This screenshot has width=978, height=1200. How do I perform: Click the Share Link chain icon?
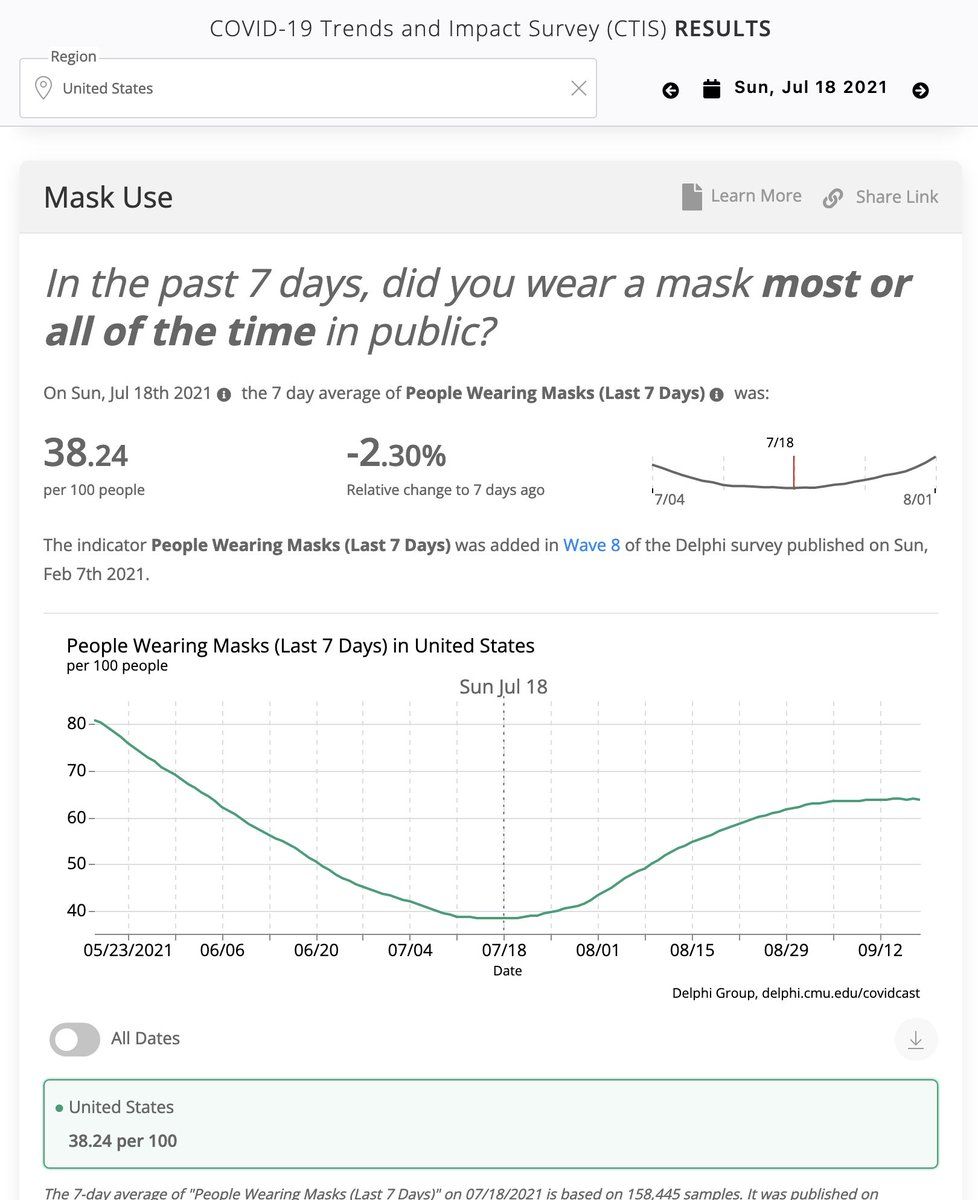coord(832,198)
